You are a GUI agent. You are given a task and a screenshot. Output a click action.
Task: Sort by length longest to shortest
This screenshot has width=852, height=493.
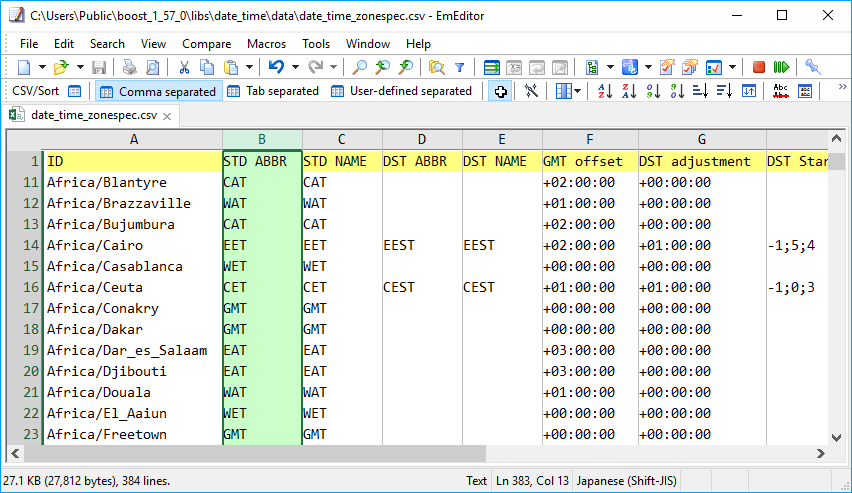point(725,91)
